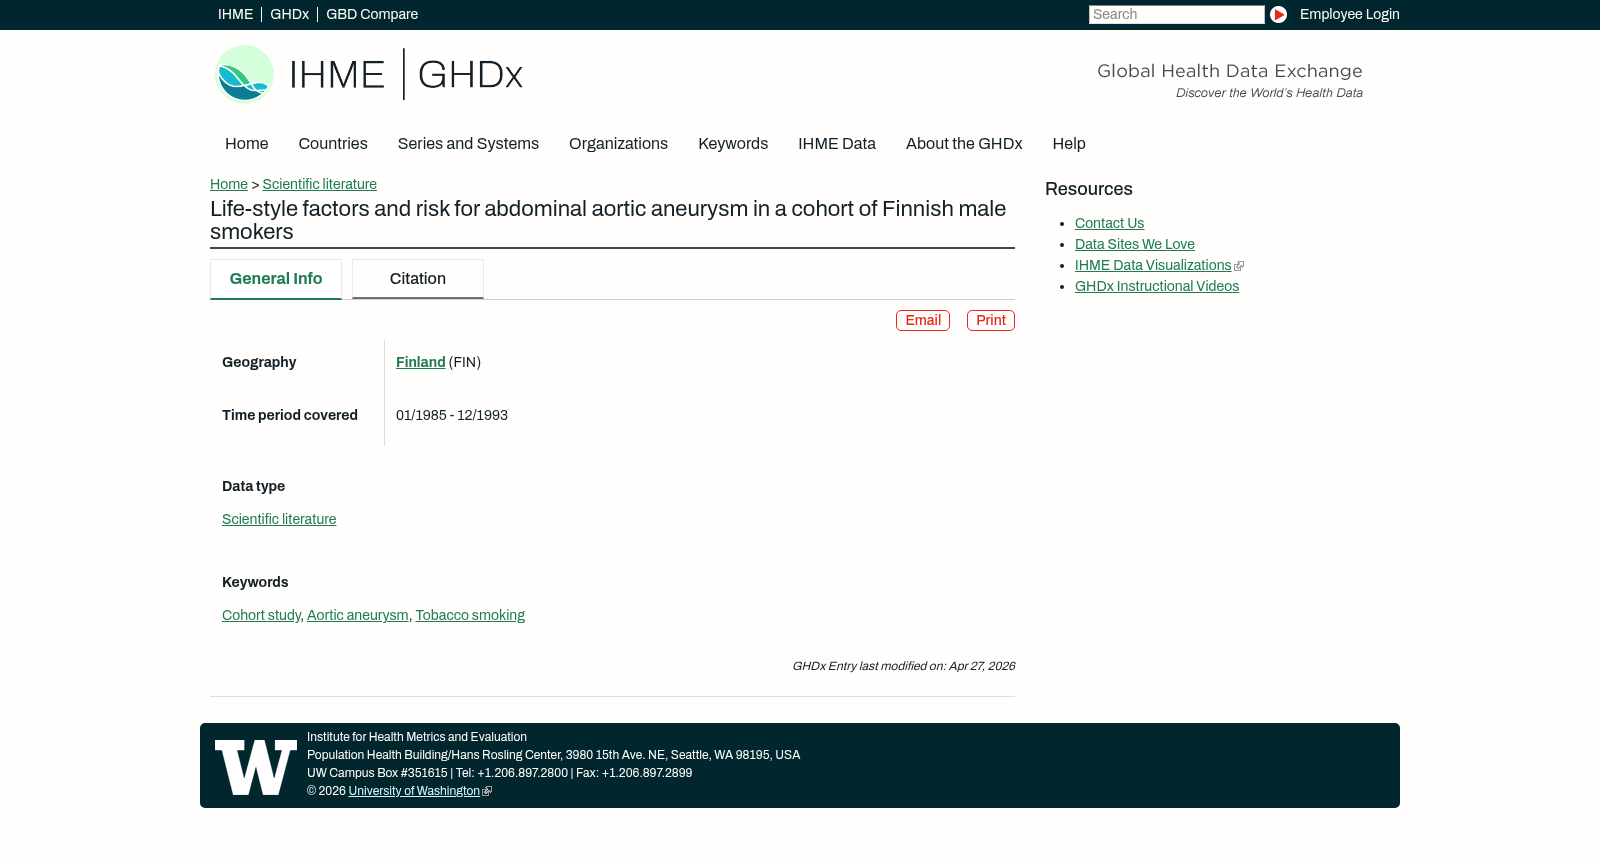Viewport: 1600px width, 861px height.
Task: Click the University of Washington W logo
Action: click(256, 767)
